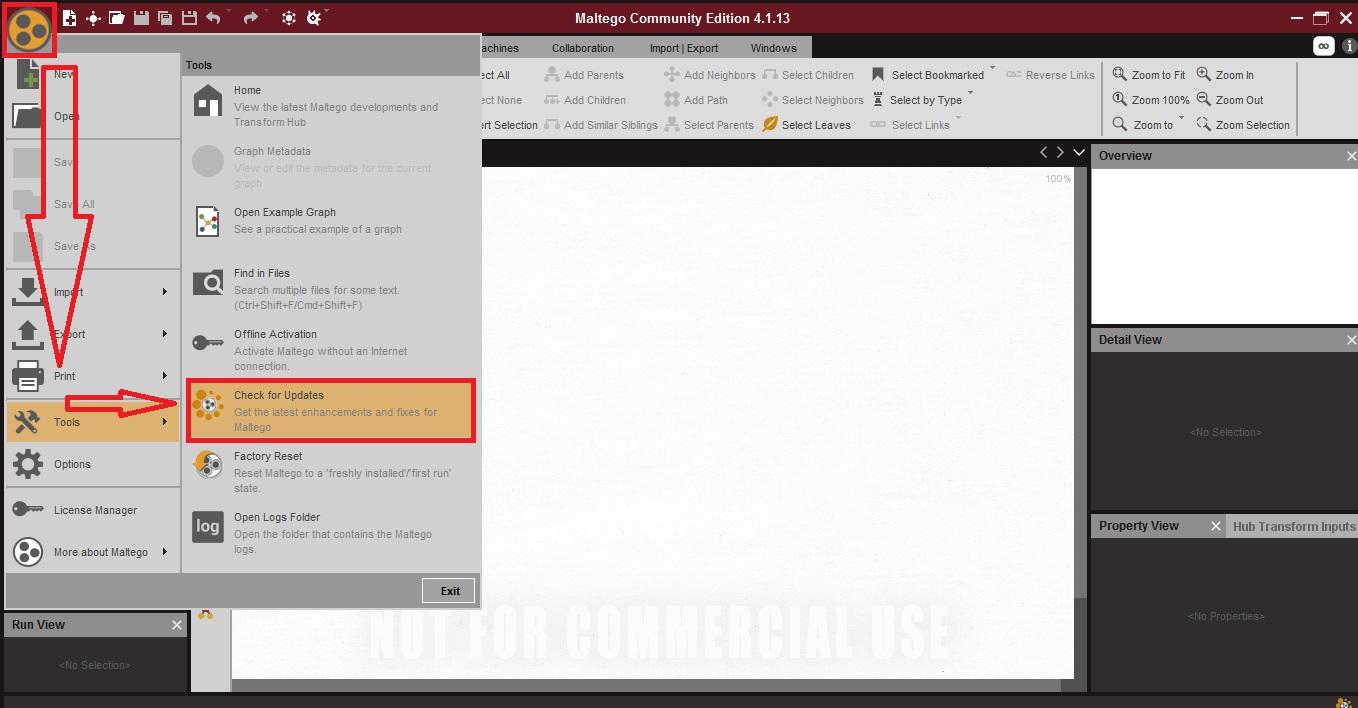
Task: Open the Export submenu
Action: click(92, 334)
